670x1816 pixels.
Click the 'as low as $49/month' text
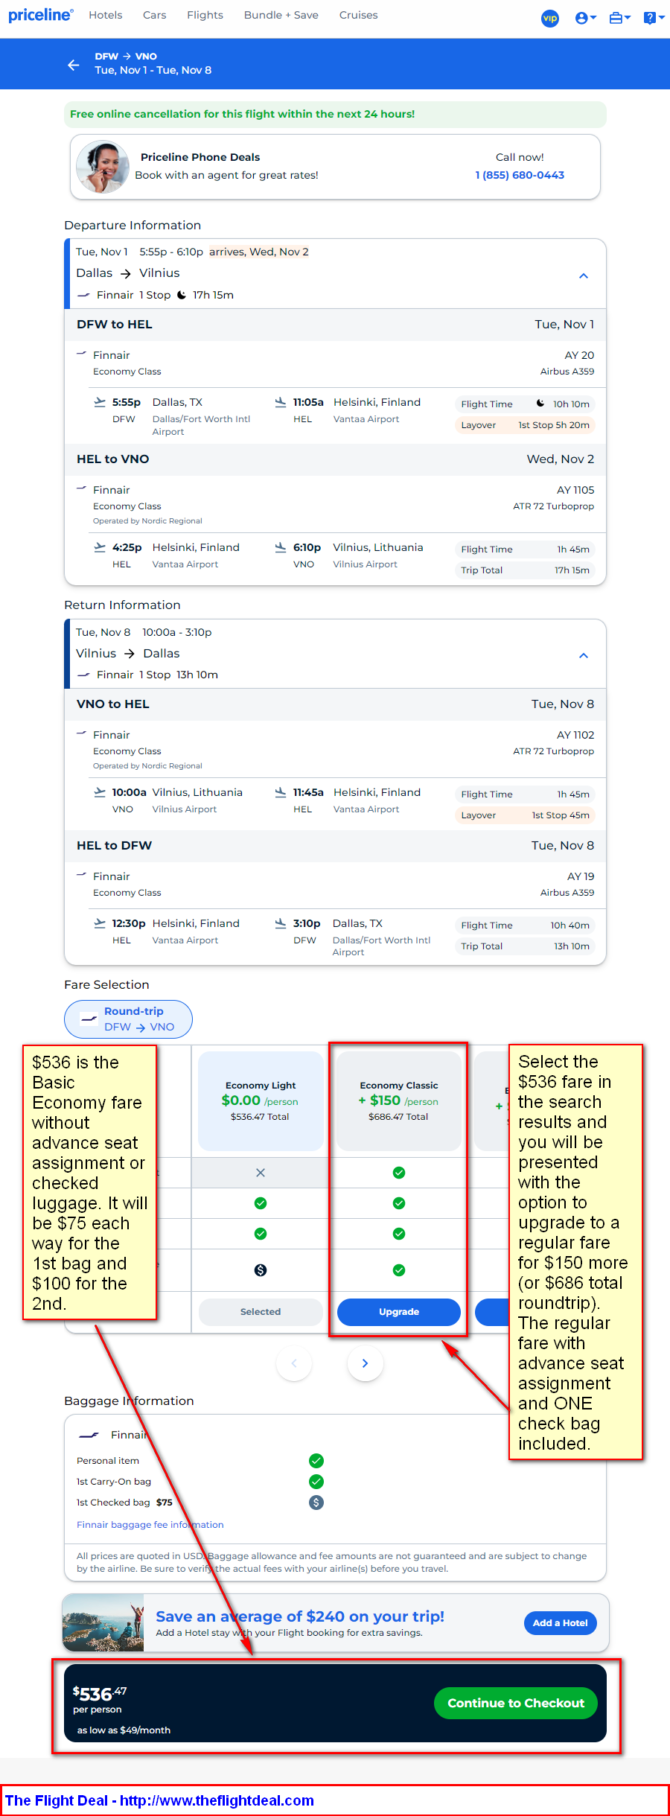124,1730
